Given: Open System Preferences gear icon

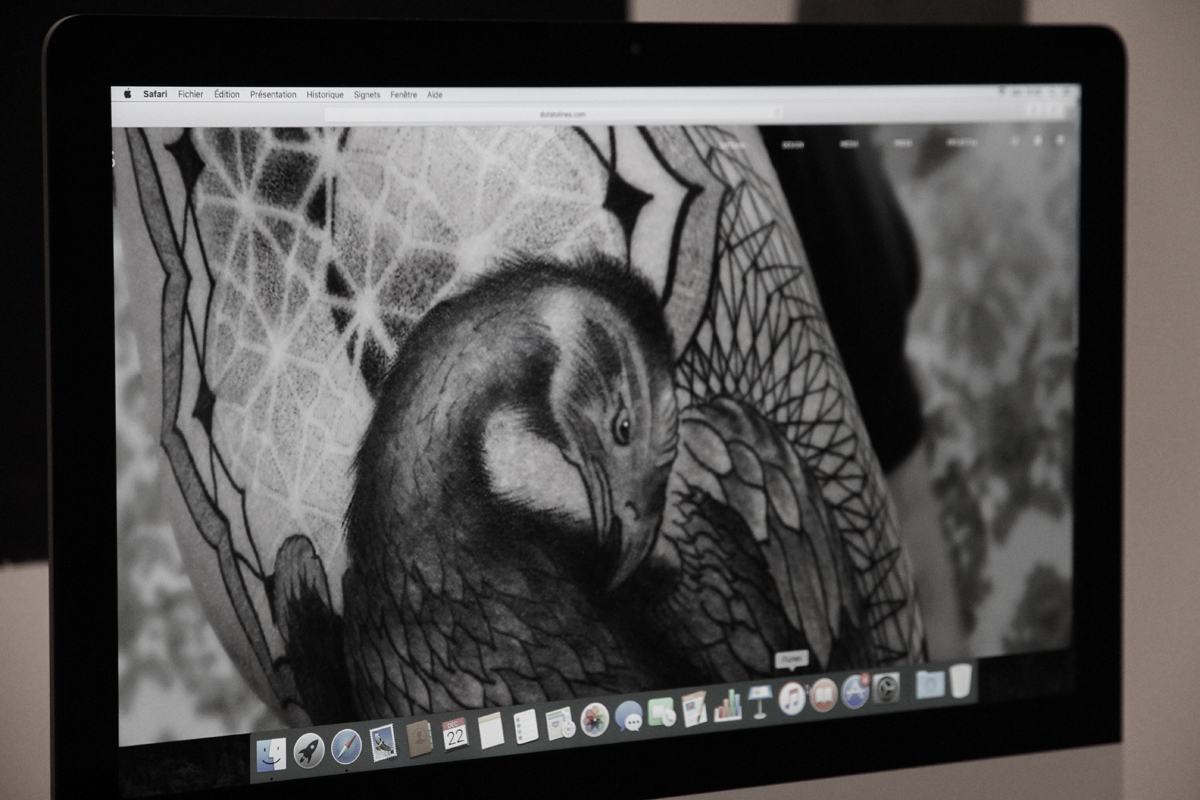Looking at the screenshot, I should point(886,687).
